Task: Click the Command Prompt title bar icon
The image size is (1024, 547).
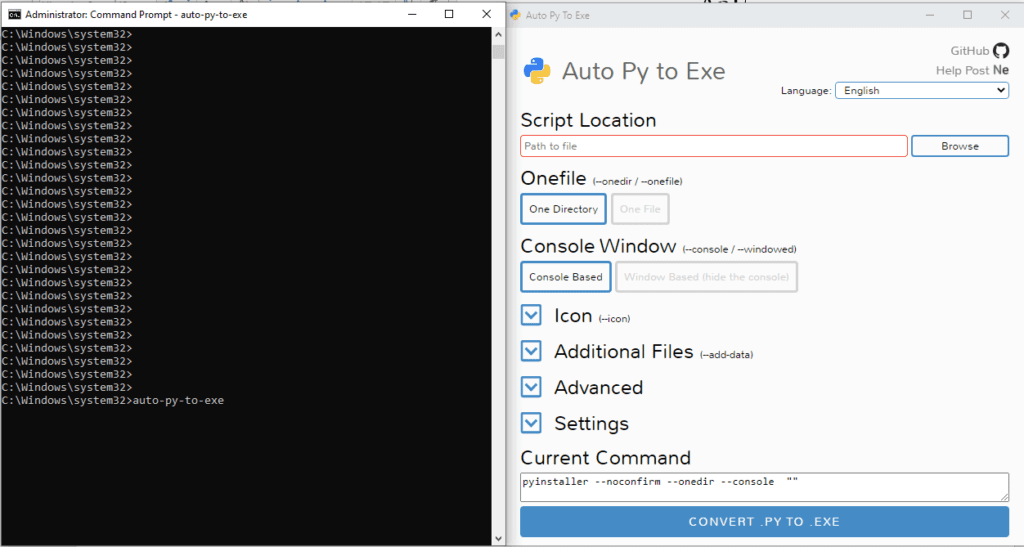Action: coord(14,14)
